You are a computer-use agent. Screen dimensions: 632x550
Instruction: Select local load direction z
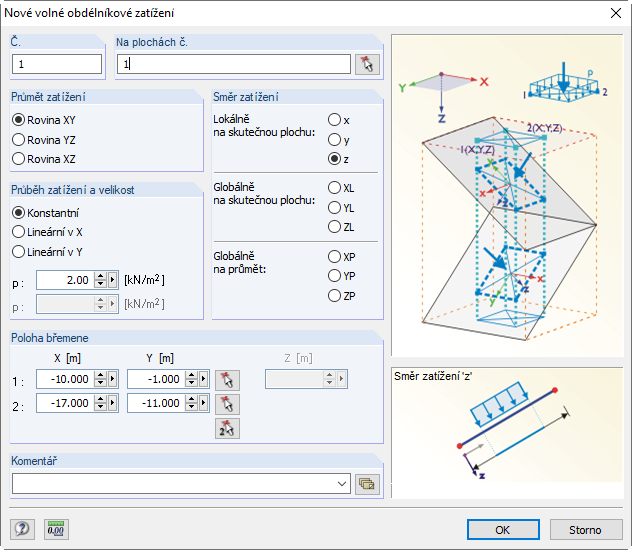[x=339, y=159]
